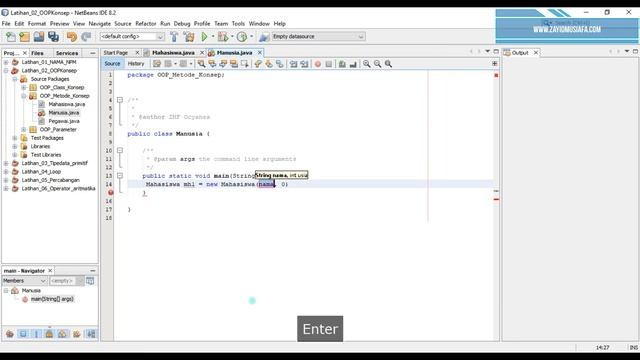Click the Save All toolbar icon
640x360 pixels.
pyautogui.click(x=53, y=37)
